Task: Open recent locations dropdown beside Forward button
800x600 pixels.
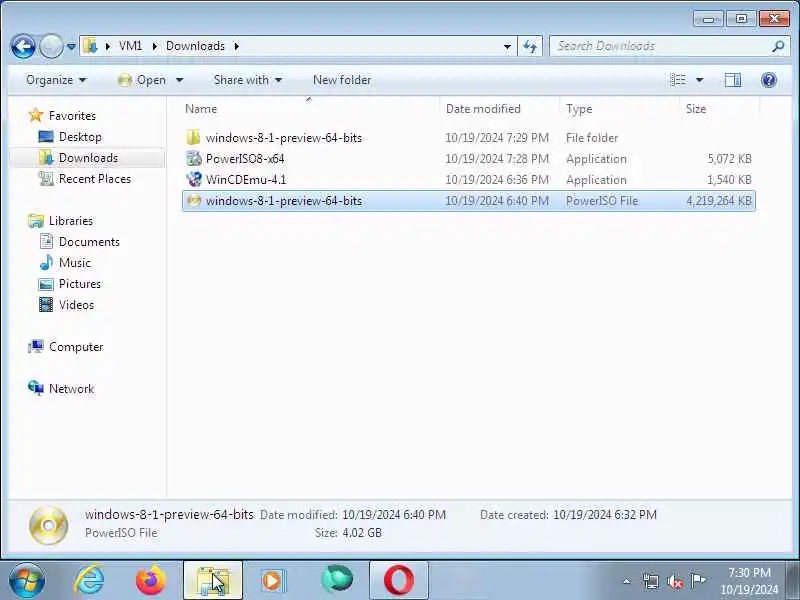Action: (71, 47)
